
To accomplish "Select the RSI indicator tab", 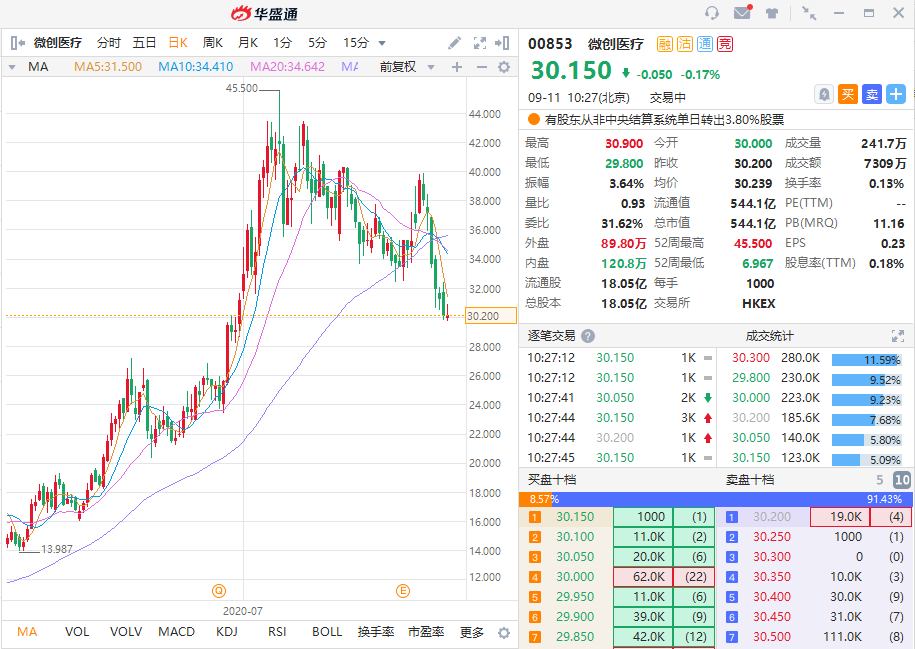I will tap(277, 632).
